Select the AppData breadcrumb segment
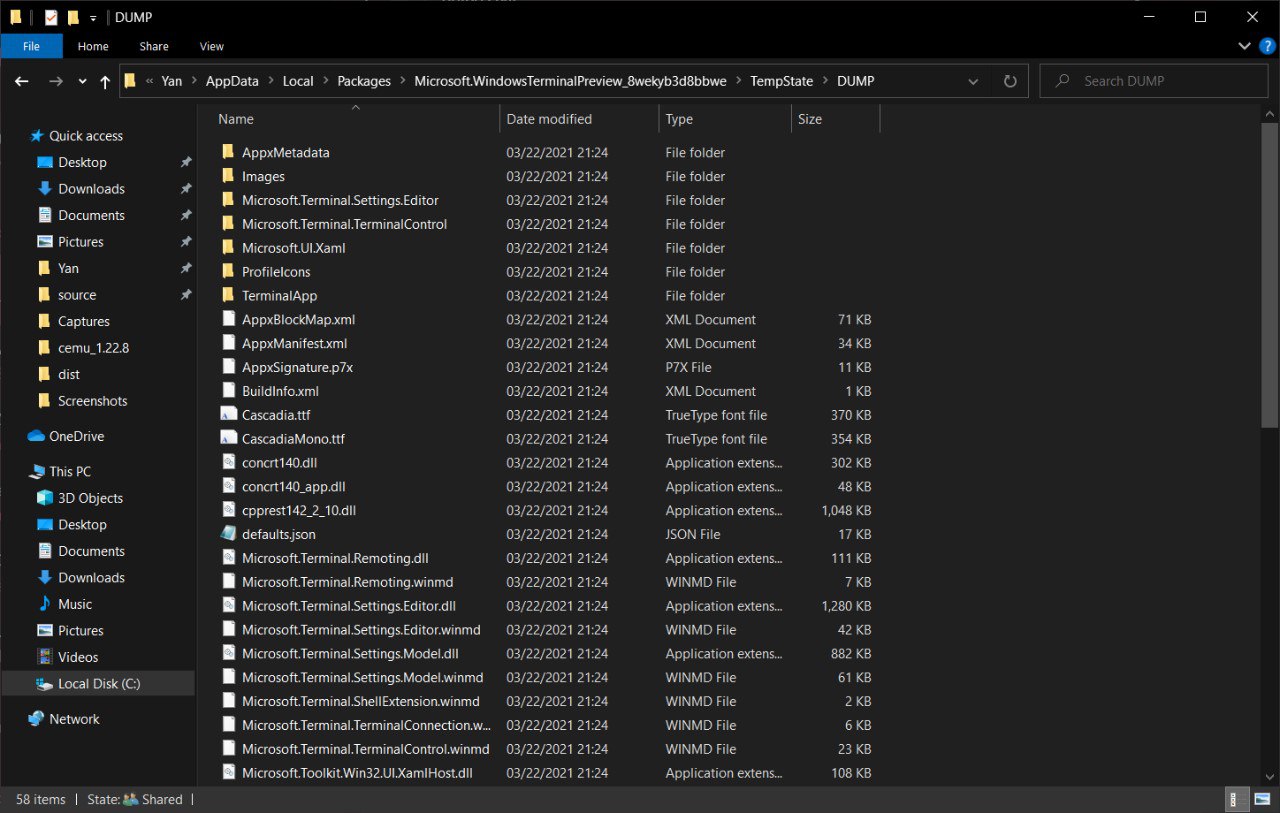This screenshot has height=813, width=1280. pos(232,81)
